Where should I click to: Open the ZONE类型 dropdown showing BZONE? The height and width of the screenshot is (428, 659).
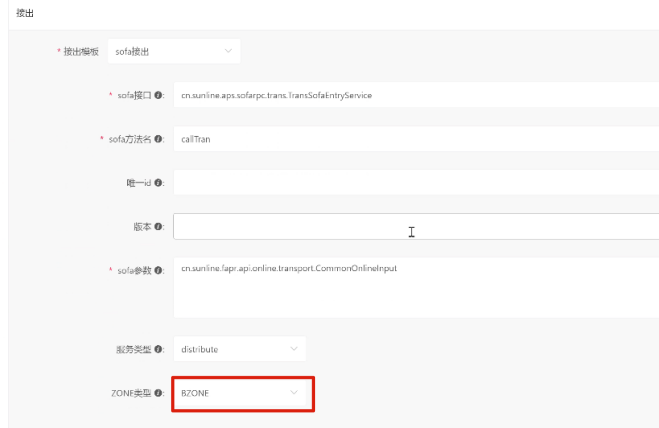239,393
